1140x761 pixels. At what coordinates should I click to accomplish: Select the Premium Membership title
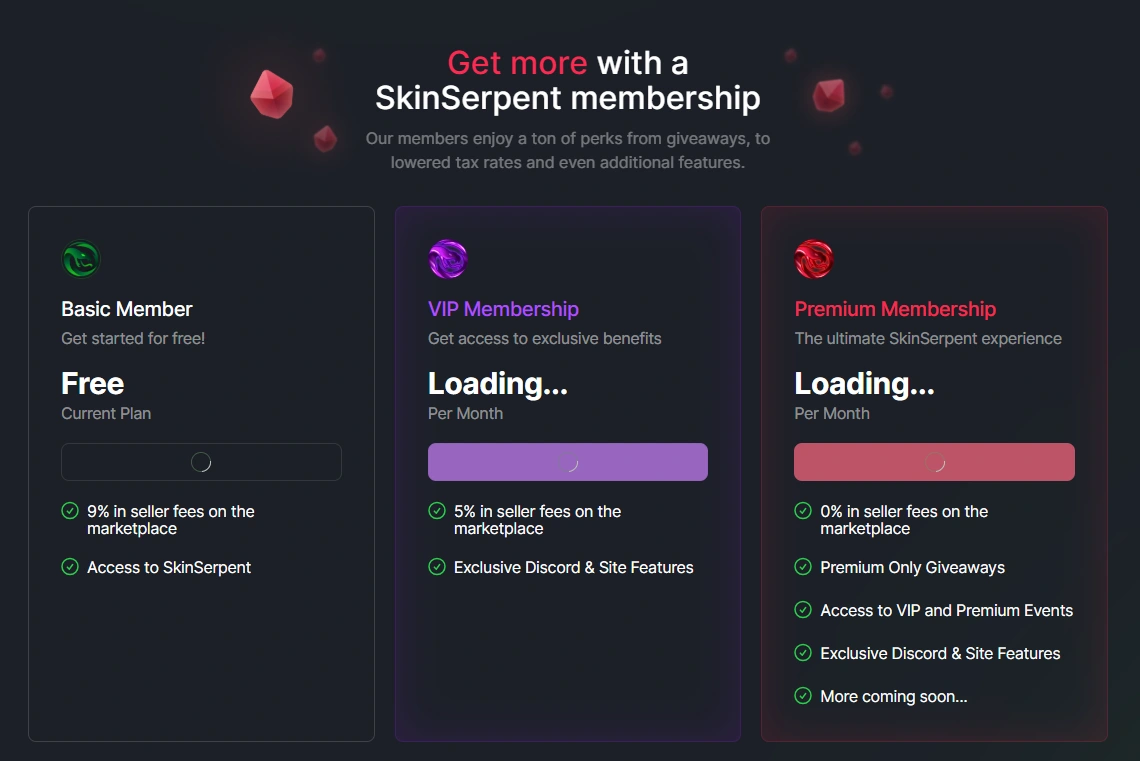[895, 309]
